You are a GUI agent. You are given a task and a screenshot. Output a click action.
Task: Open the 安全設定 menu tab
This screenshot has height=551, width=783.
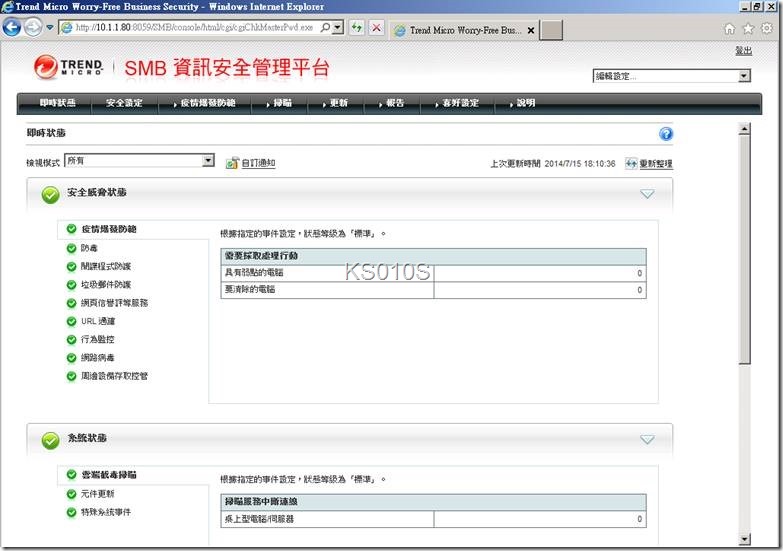(124, 103)
